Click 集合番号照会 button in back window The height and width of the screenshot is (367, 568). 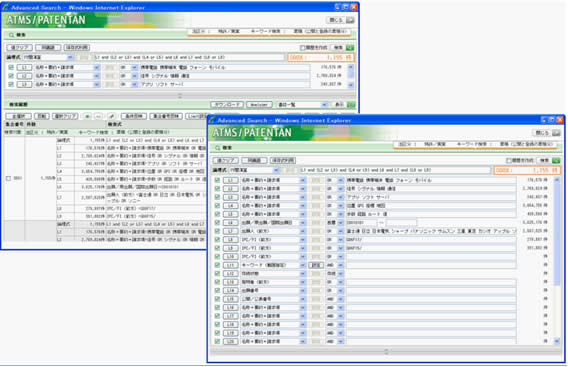[x=166, y=116]
